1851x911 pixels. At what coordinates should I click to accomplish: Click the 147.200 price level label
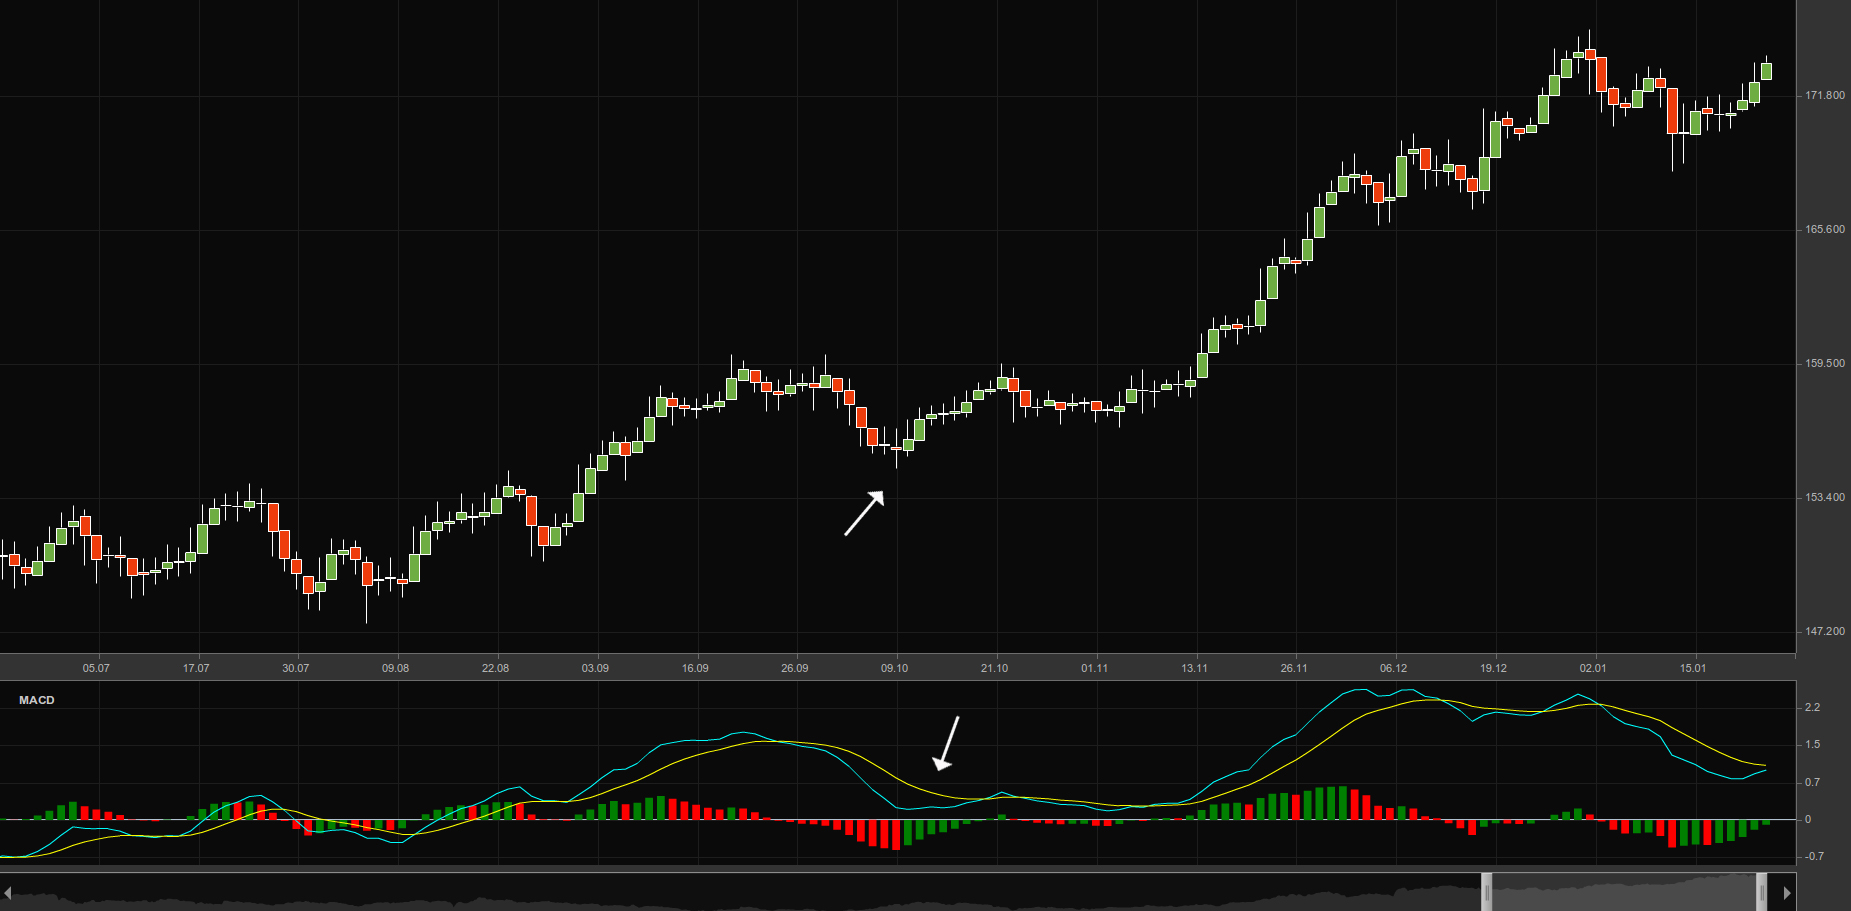[1824, 632]
